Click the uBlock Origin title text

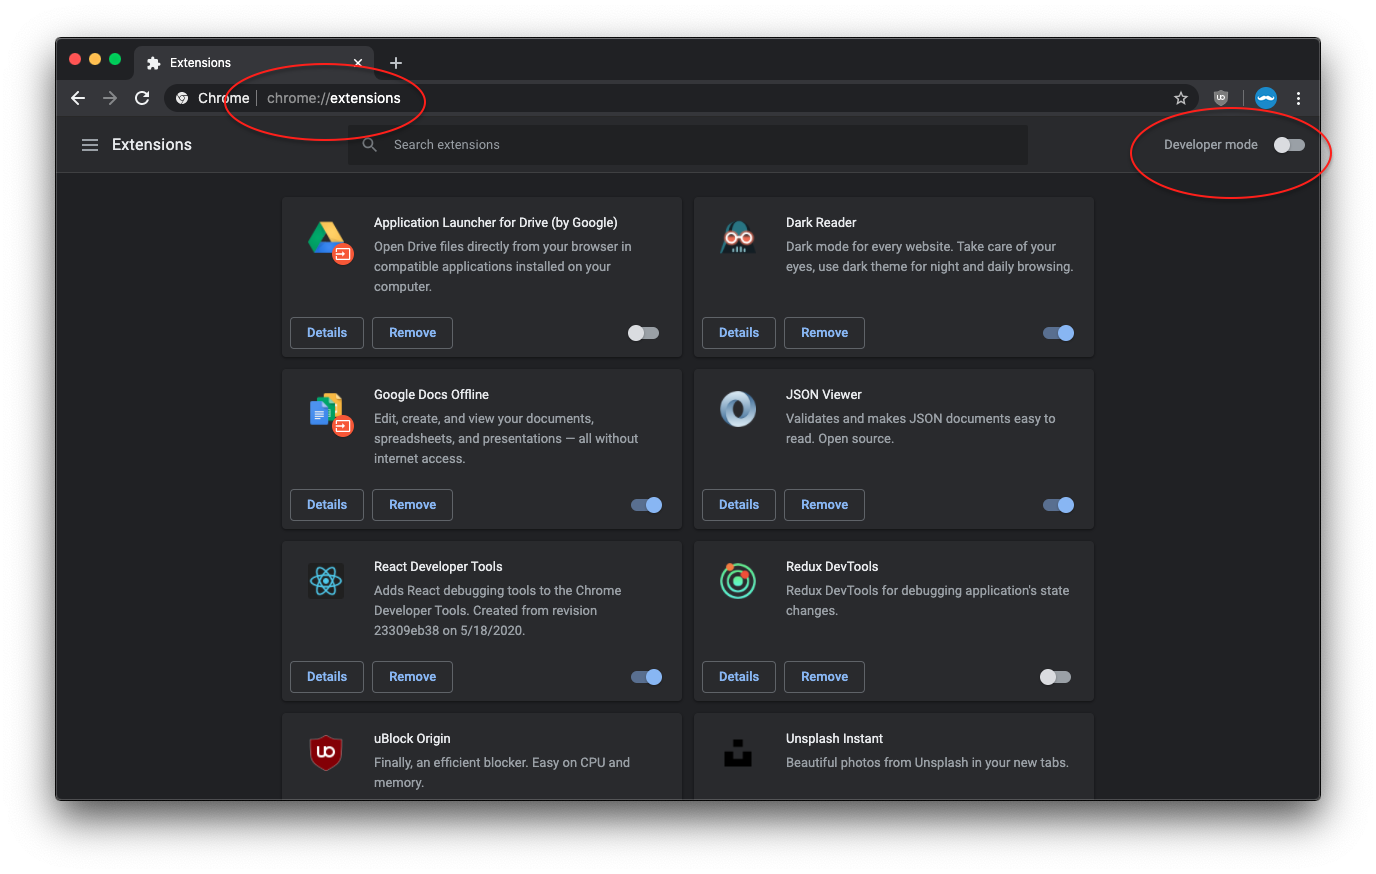[412, 739]
